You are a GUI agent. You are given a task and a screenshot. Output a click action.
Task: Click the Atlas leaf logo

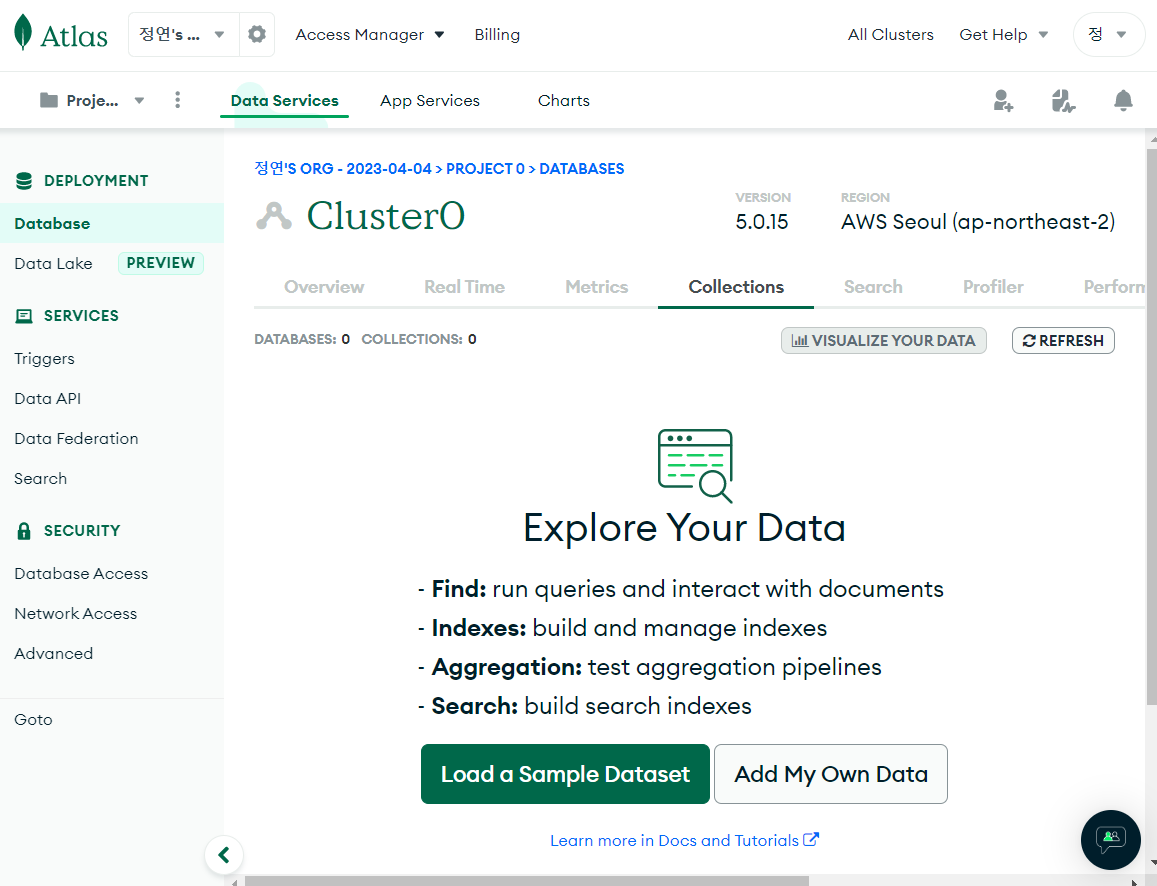[24, 32]
